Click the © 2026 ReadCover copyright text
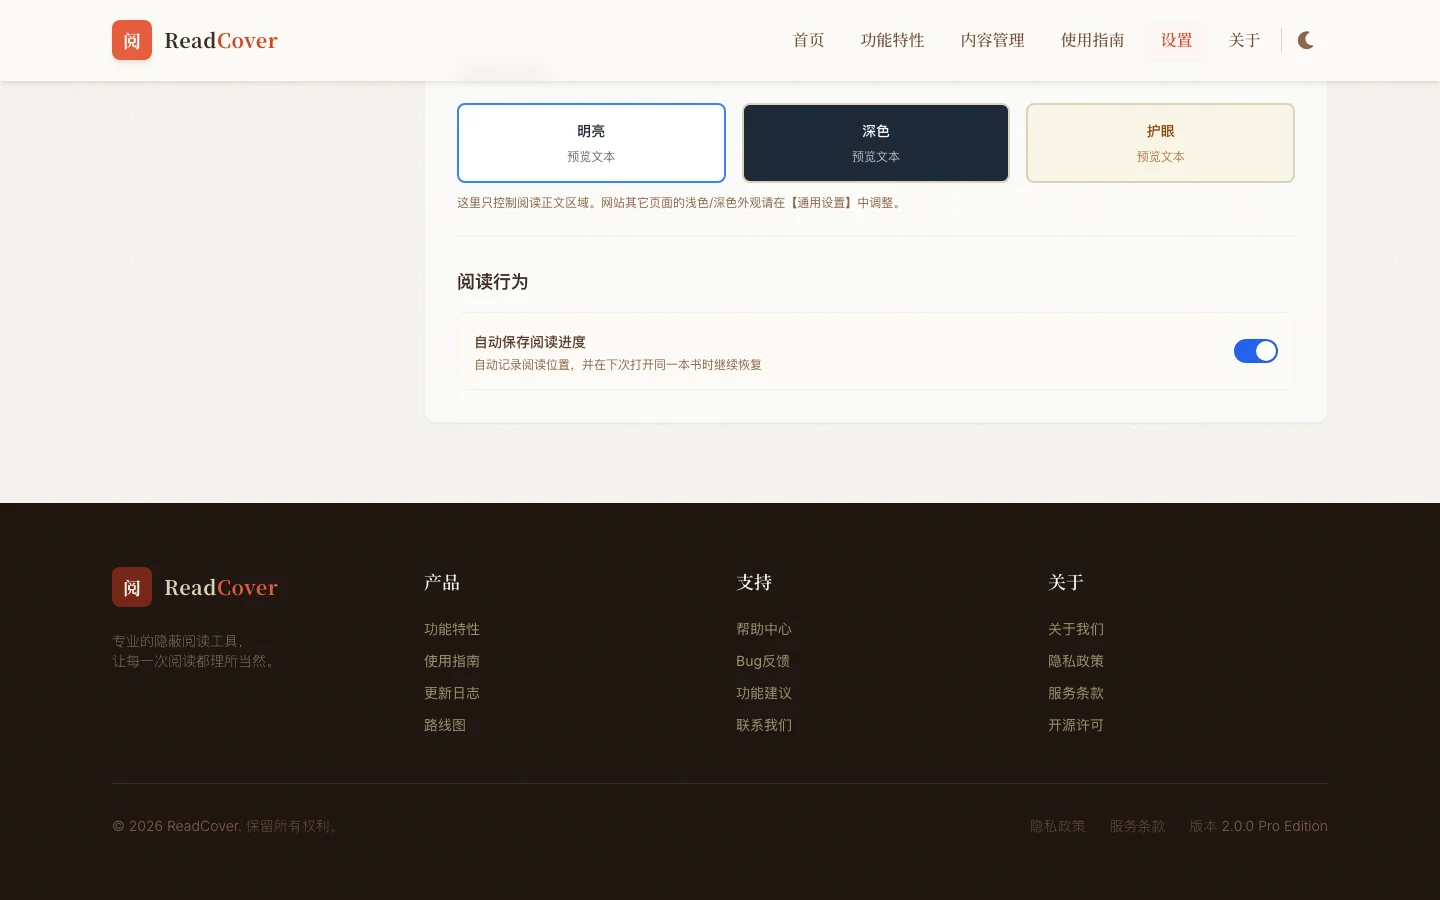1440x900 pixels. 228,826
